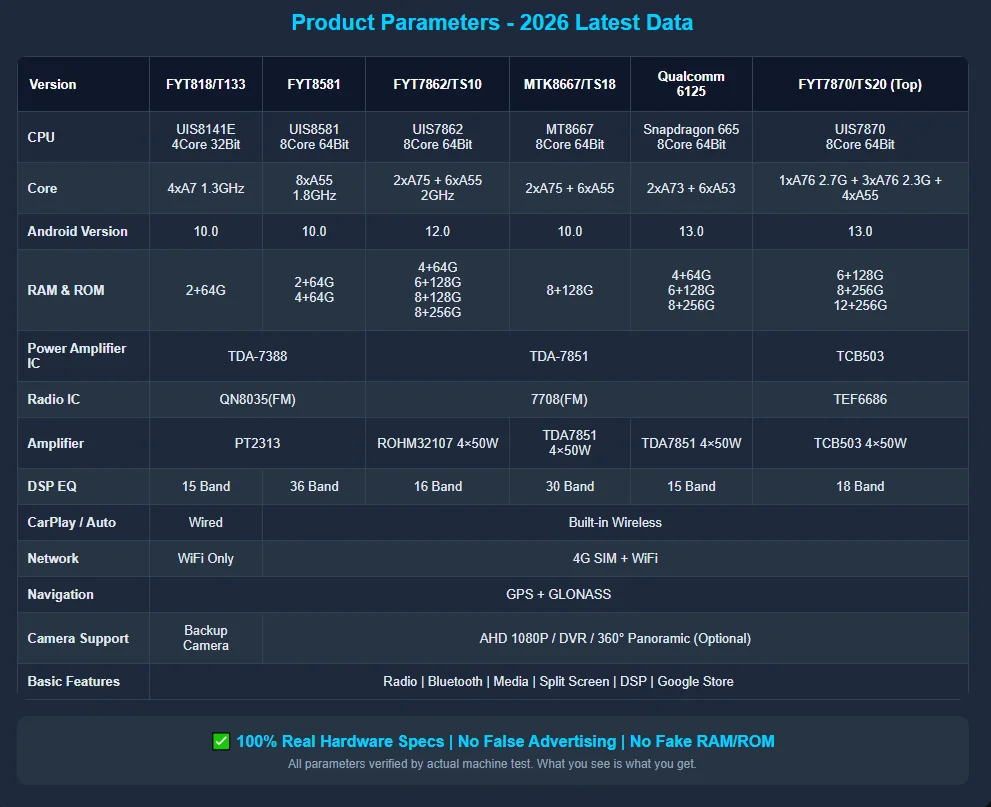
Task: Select the '18 Band' cell
Action: click(x=860, y=486)
